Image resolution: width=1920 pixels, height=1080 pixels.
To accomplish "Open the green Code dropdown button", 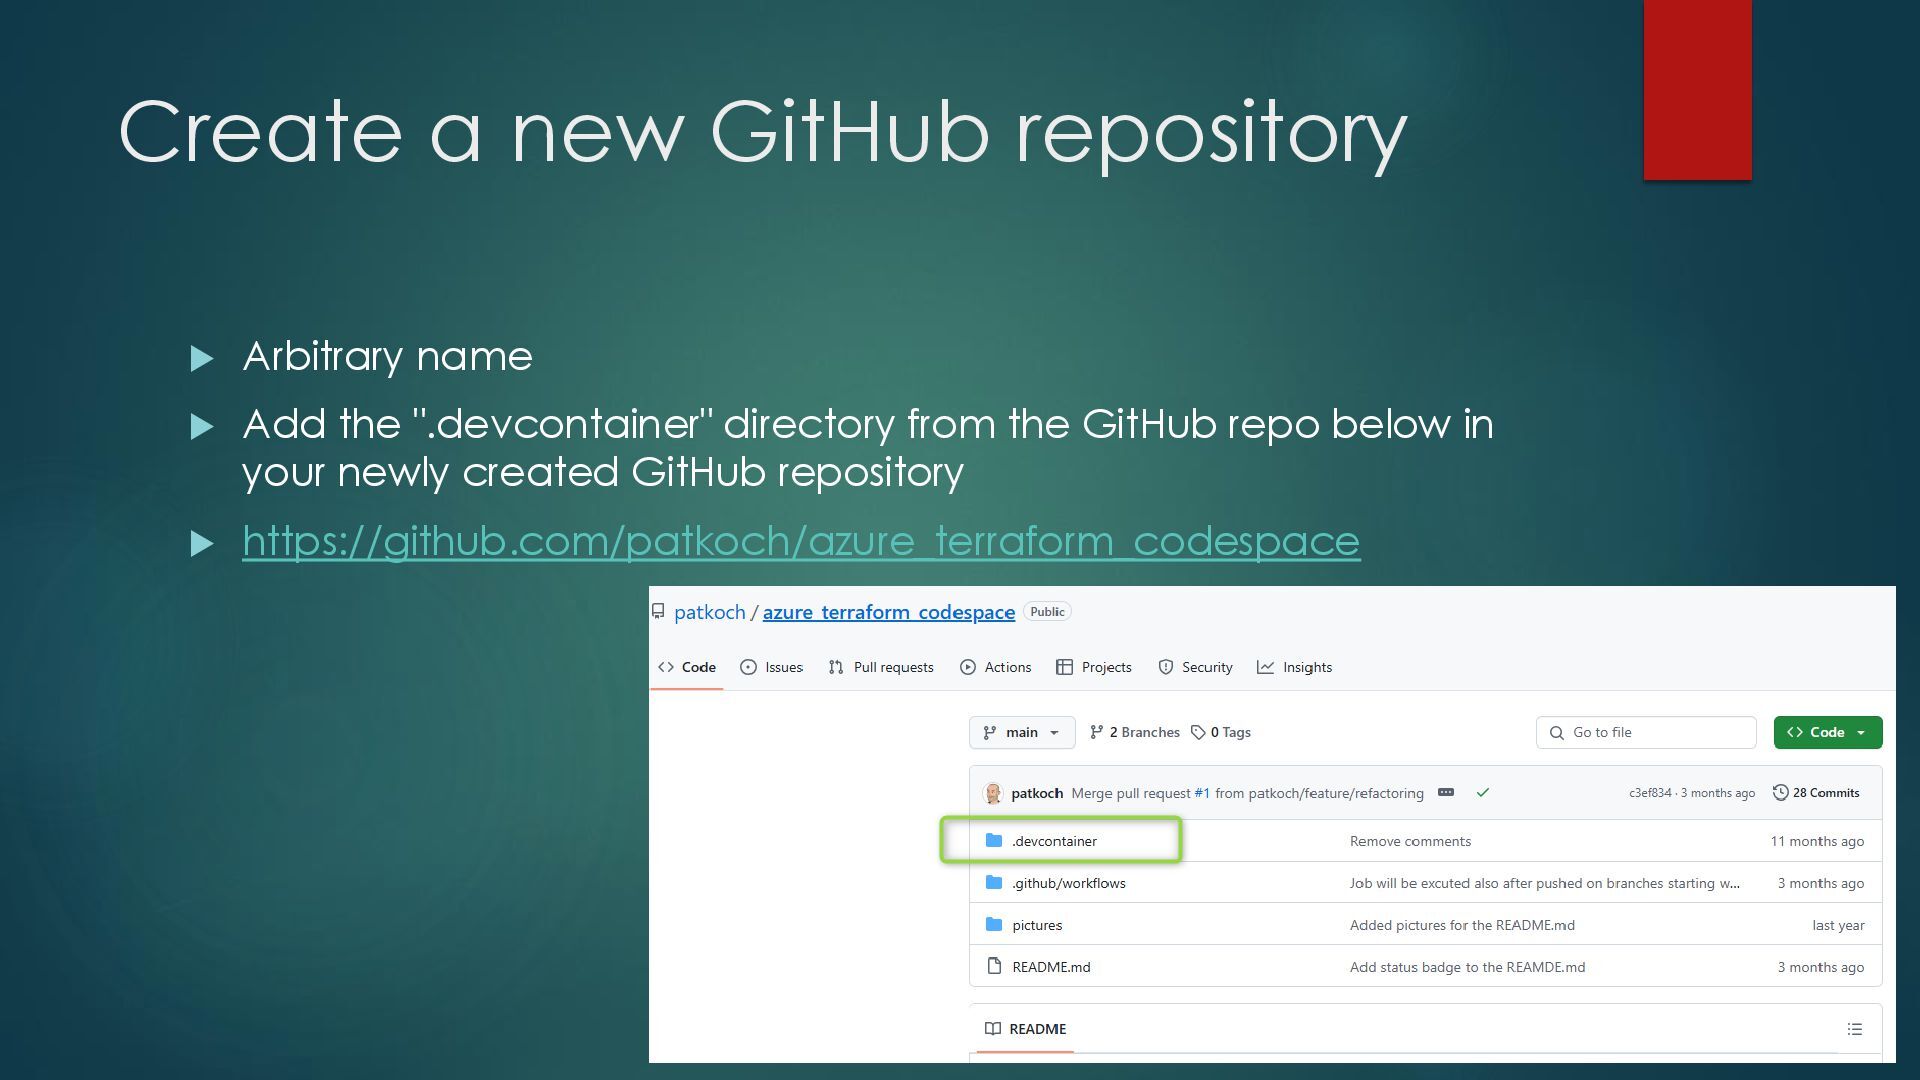I will (x=1827, y=732).
